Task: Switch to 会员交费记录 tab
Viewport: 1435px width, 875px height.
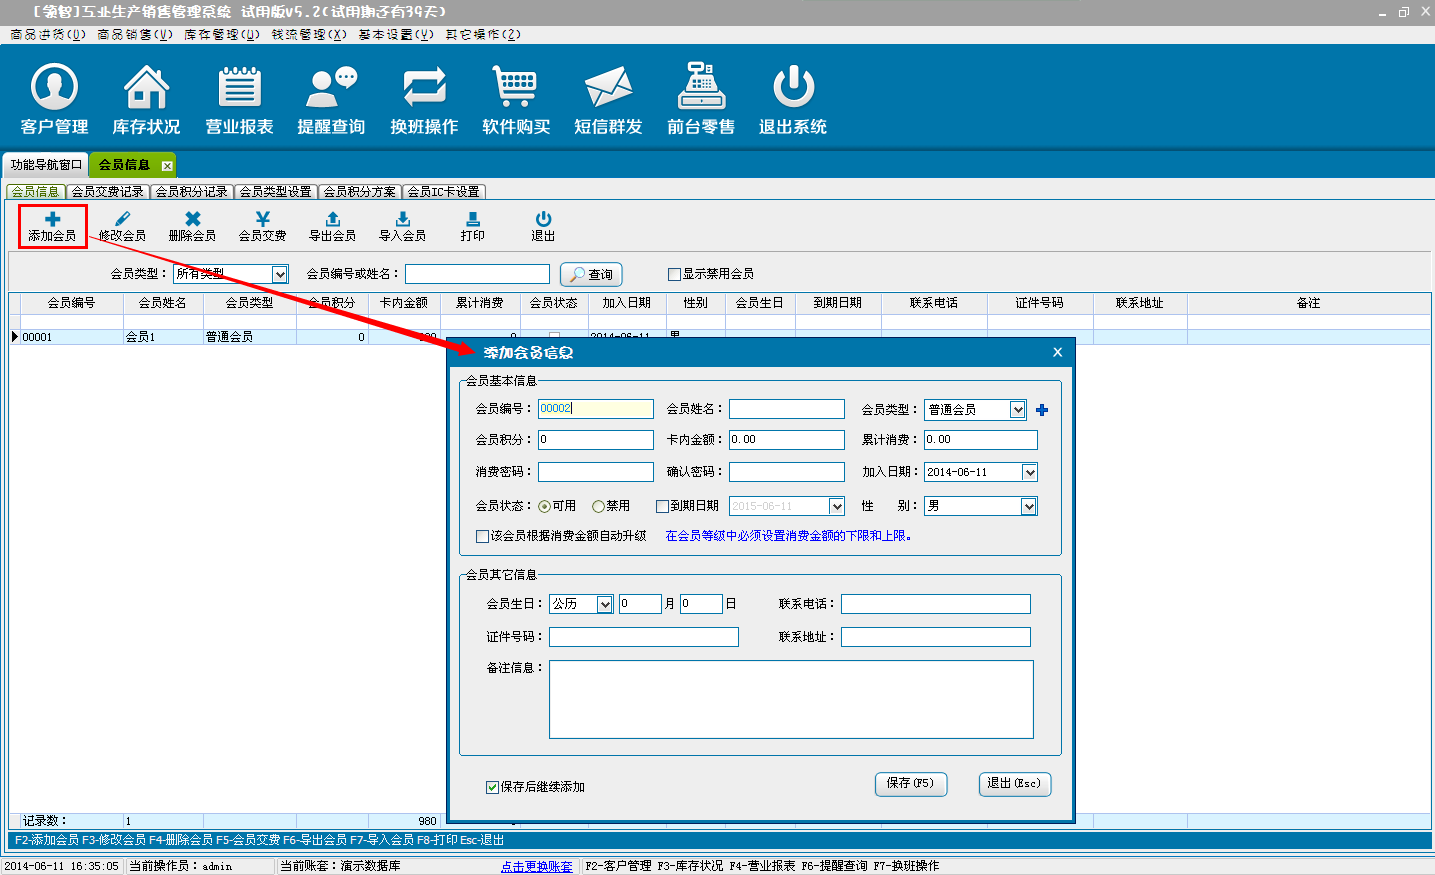Action: pyautogui.click(x=107, y=192)
